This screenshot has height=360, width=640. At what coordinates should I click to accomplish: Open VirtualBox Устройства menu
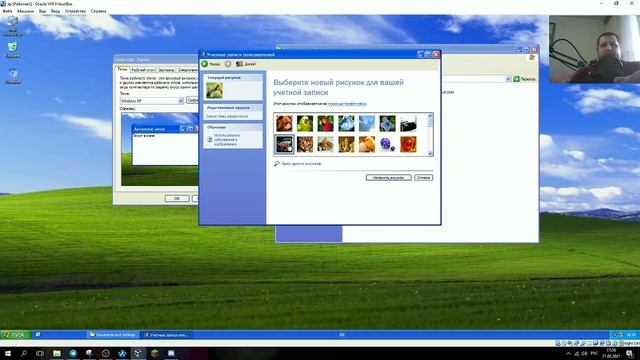coord(75,11)
